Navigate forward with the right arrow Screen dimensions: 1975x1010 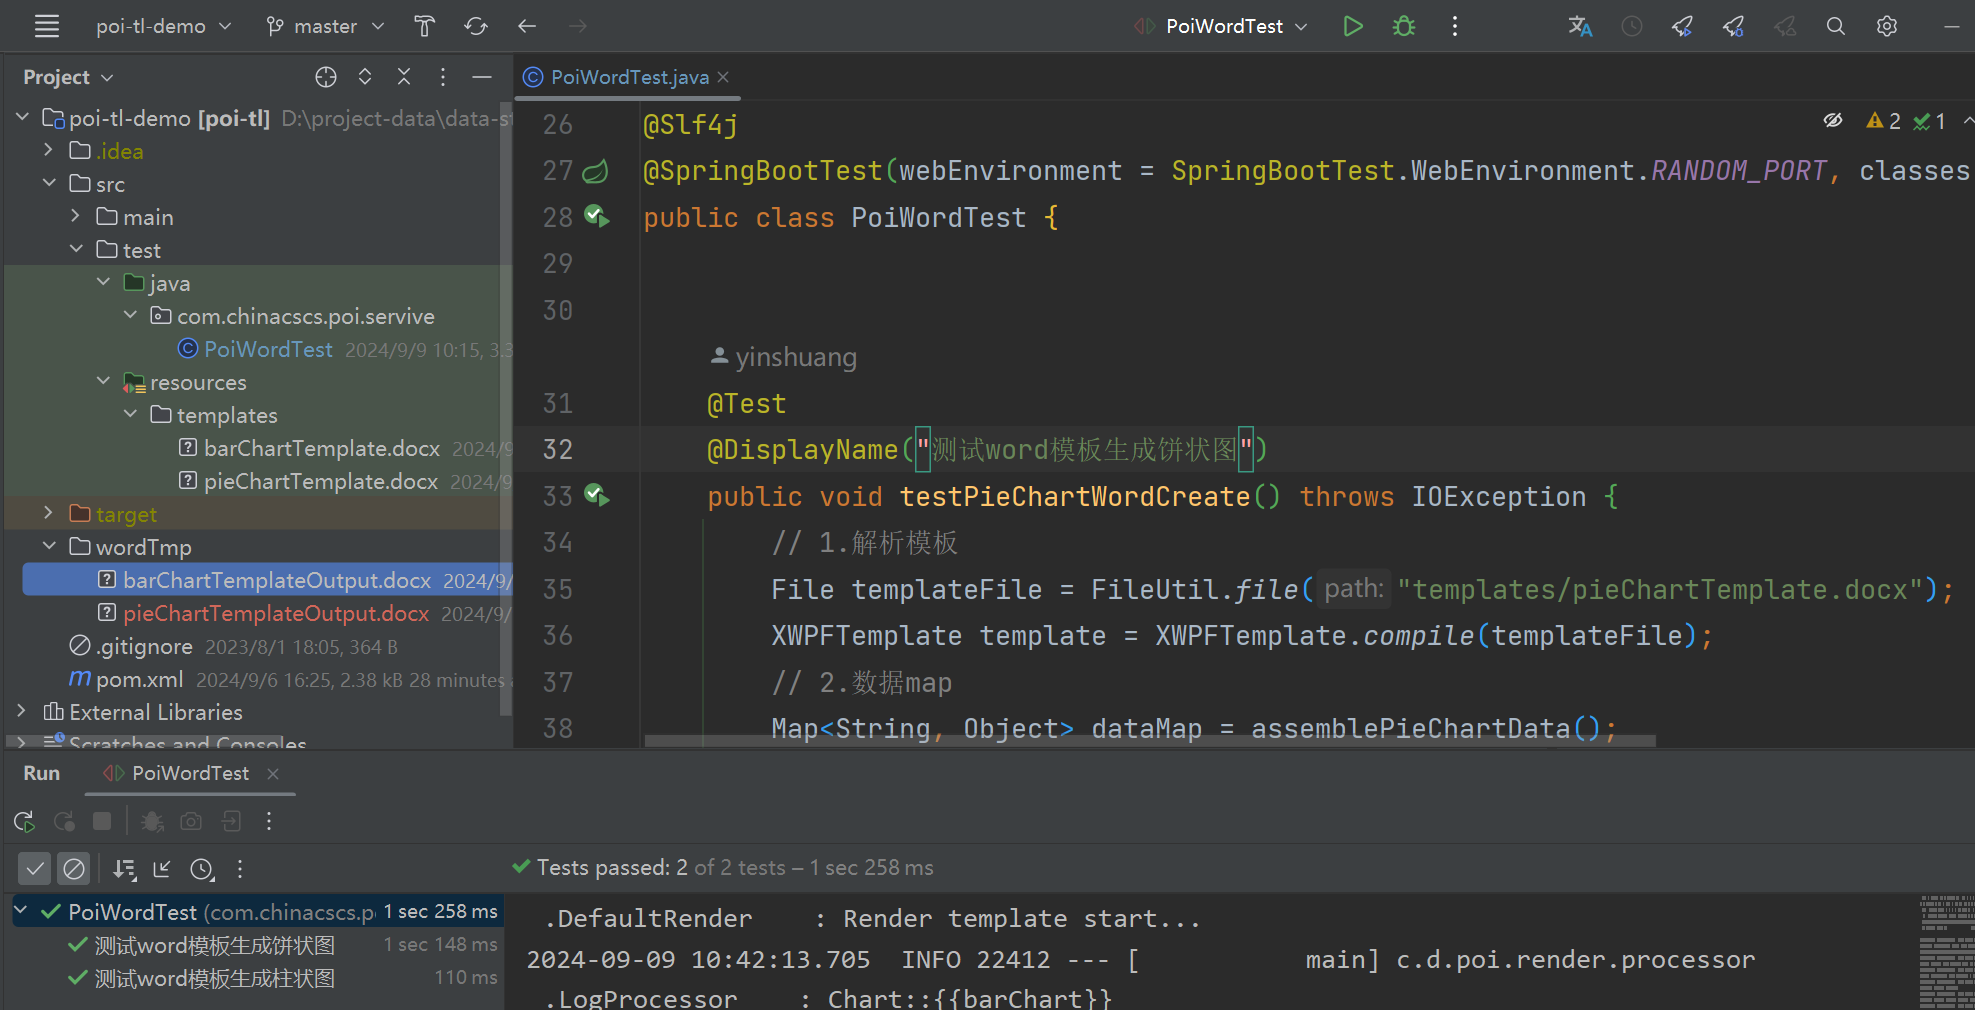pos(578,26)
